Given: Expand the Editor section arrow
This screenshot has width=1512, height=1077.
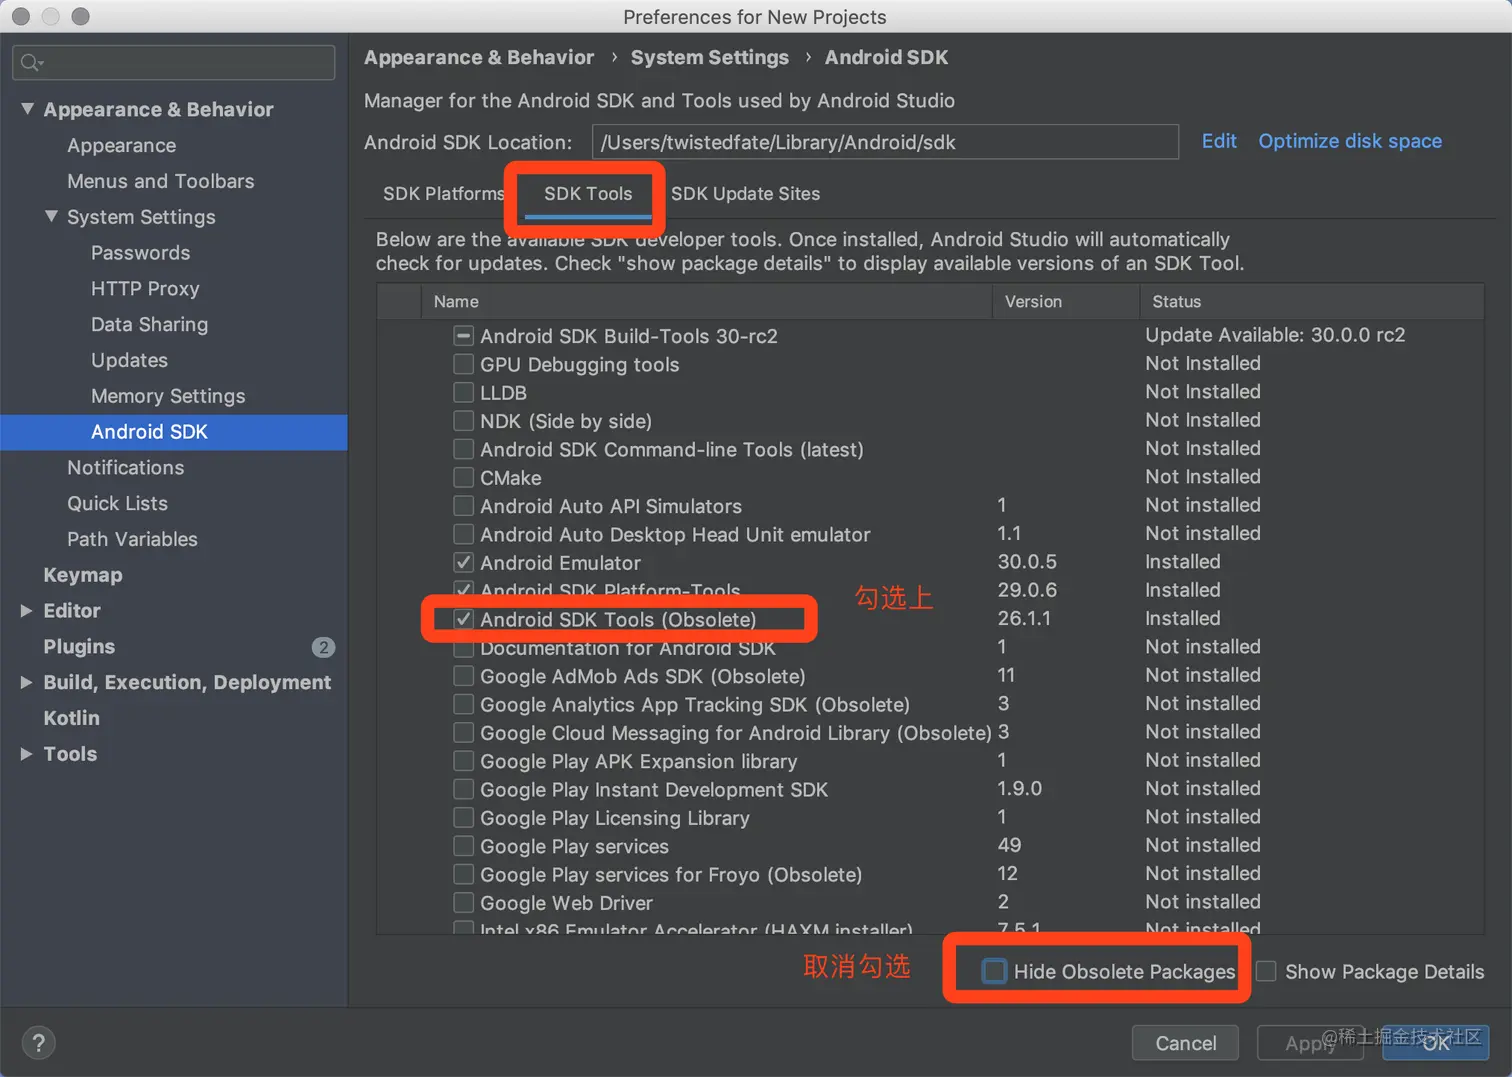Looking at the screenshot, I should 27,611.
